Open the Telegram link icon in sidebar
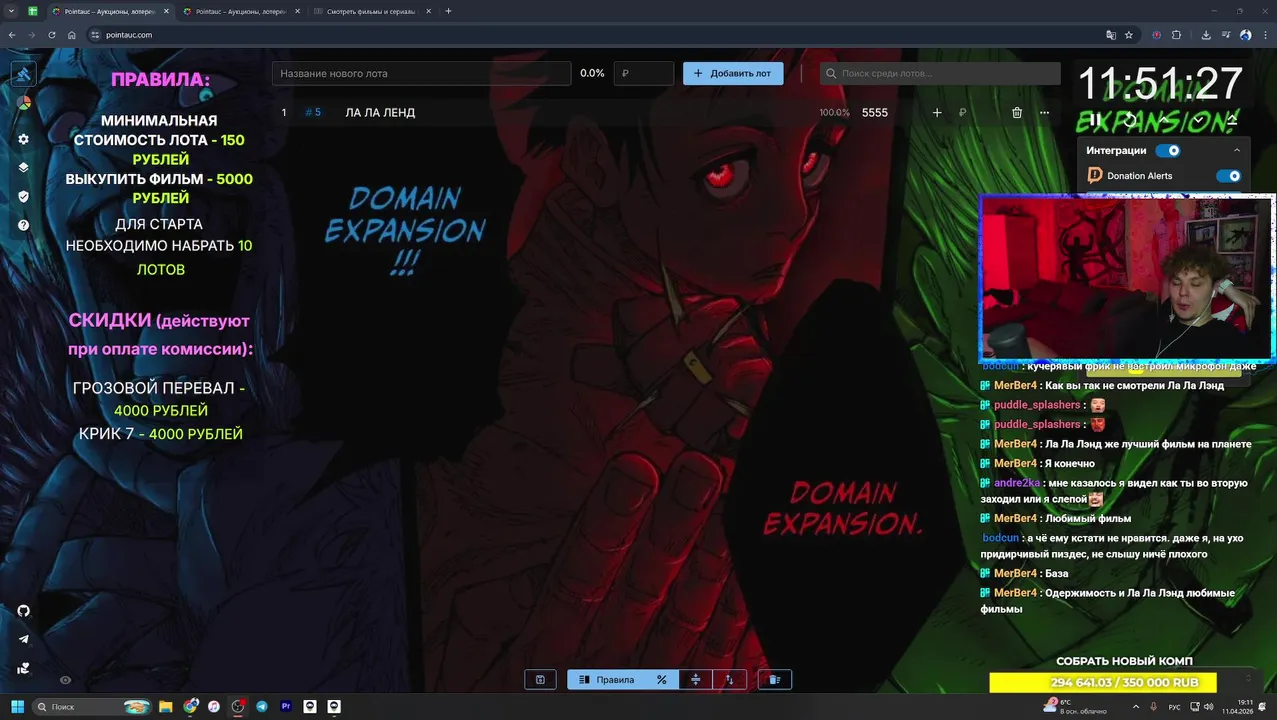1277x720 pixels. (23, 639)
